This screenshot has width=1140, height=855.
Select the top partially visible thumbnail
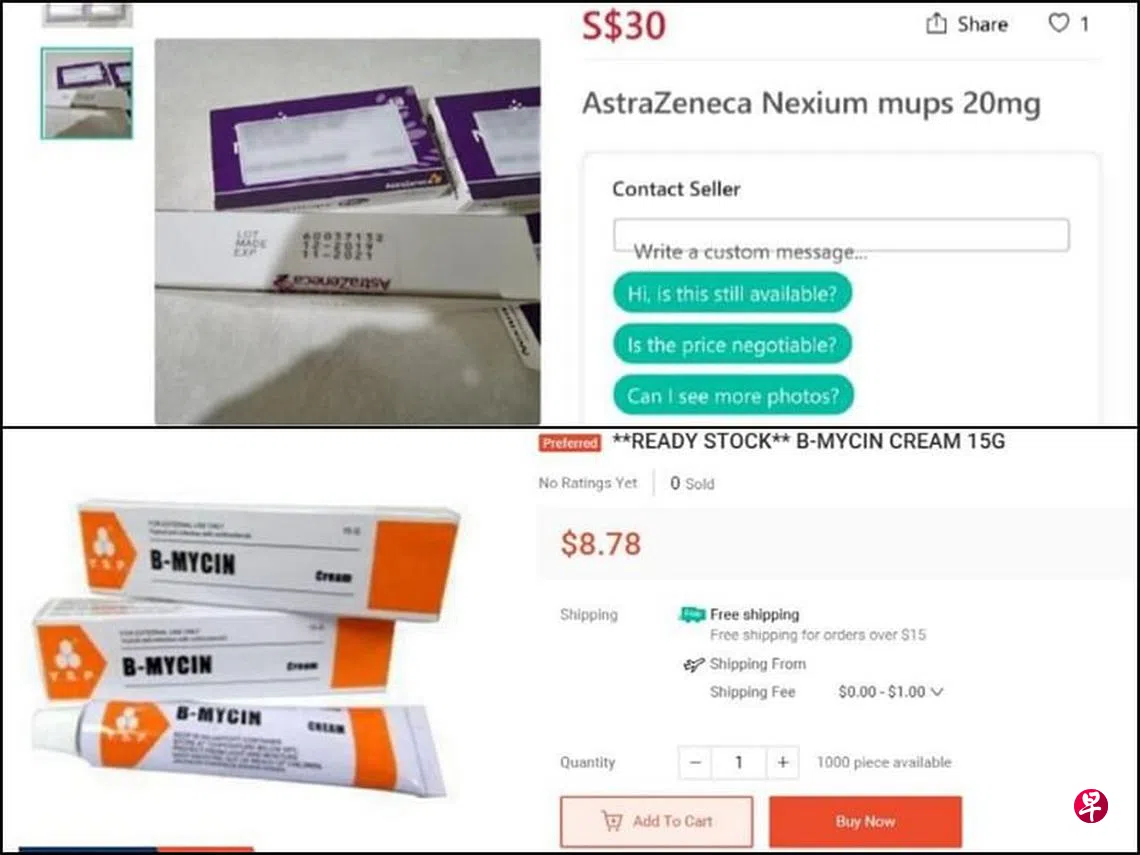(x=87, y=14)
